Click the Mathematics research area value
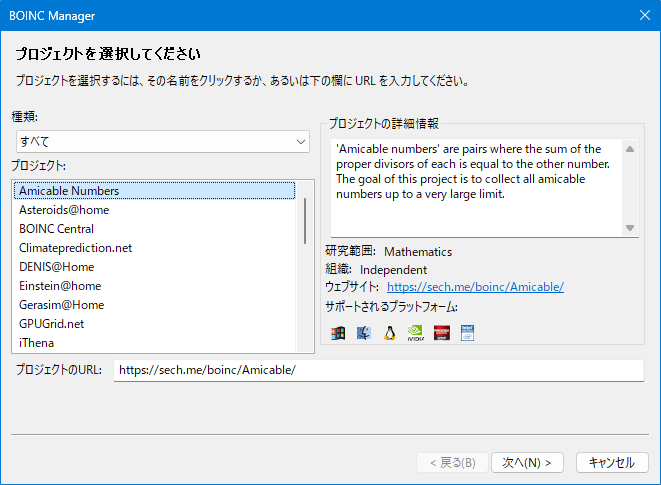 (418, 252)
